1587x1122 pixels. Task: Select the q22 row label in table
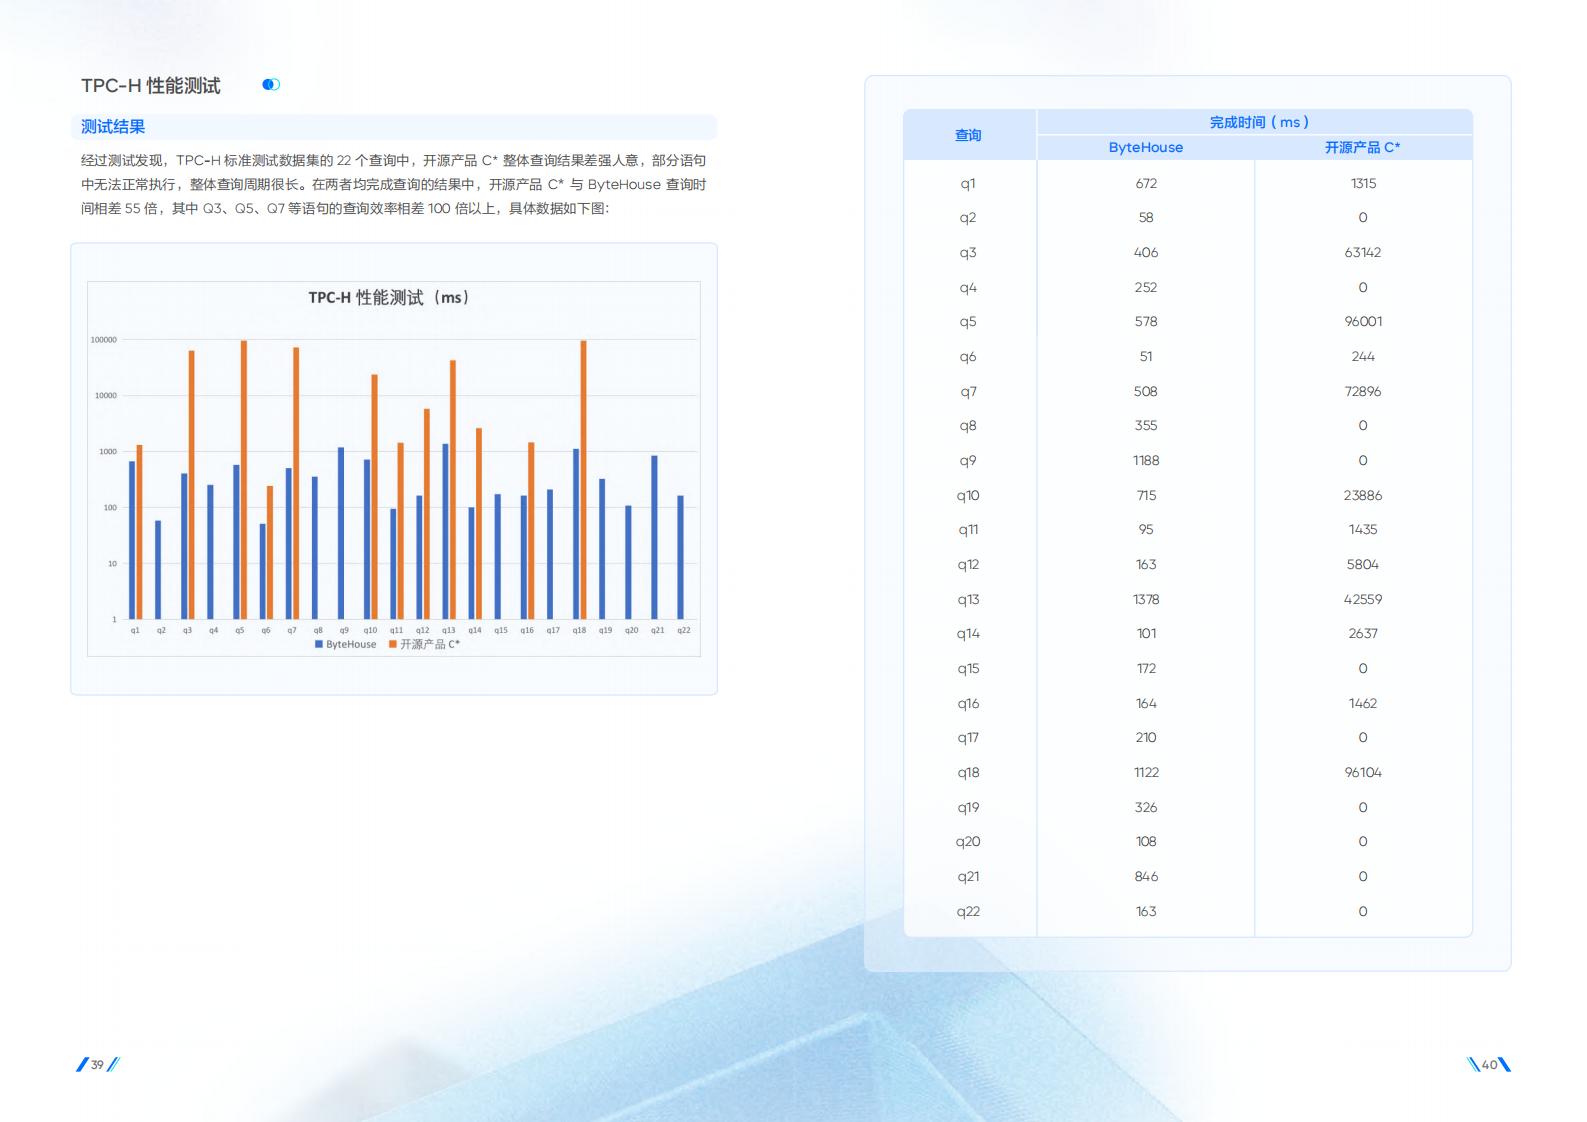968,912
